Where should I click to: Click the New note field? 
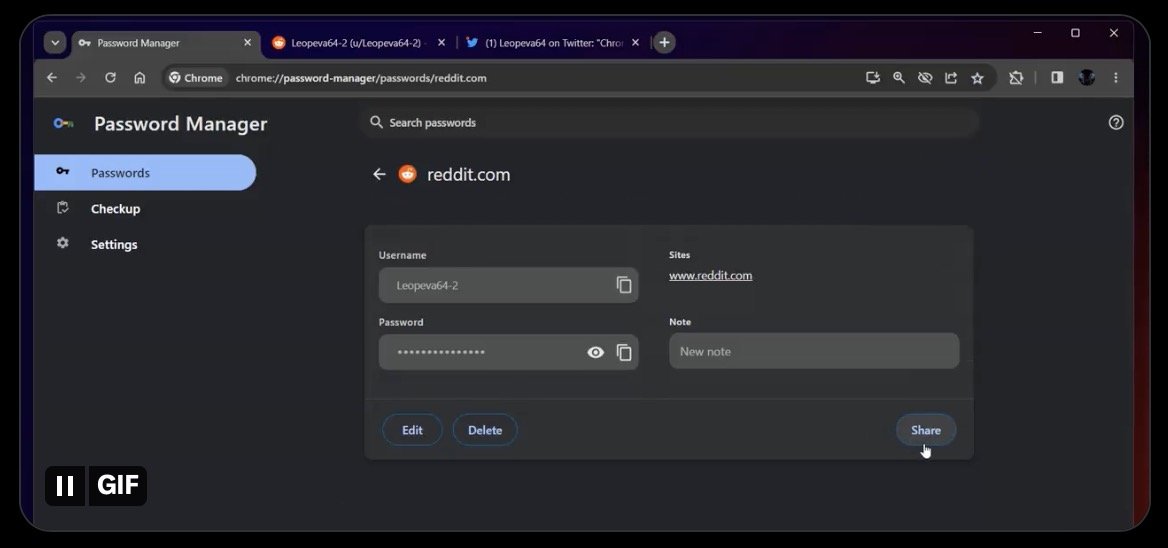coord(814,351)
